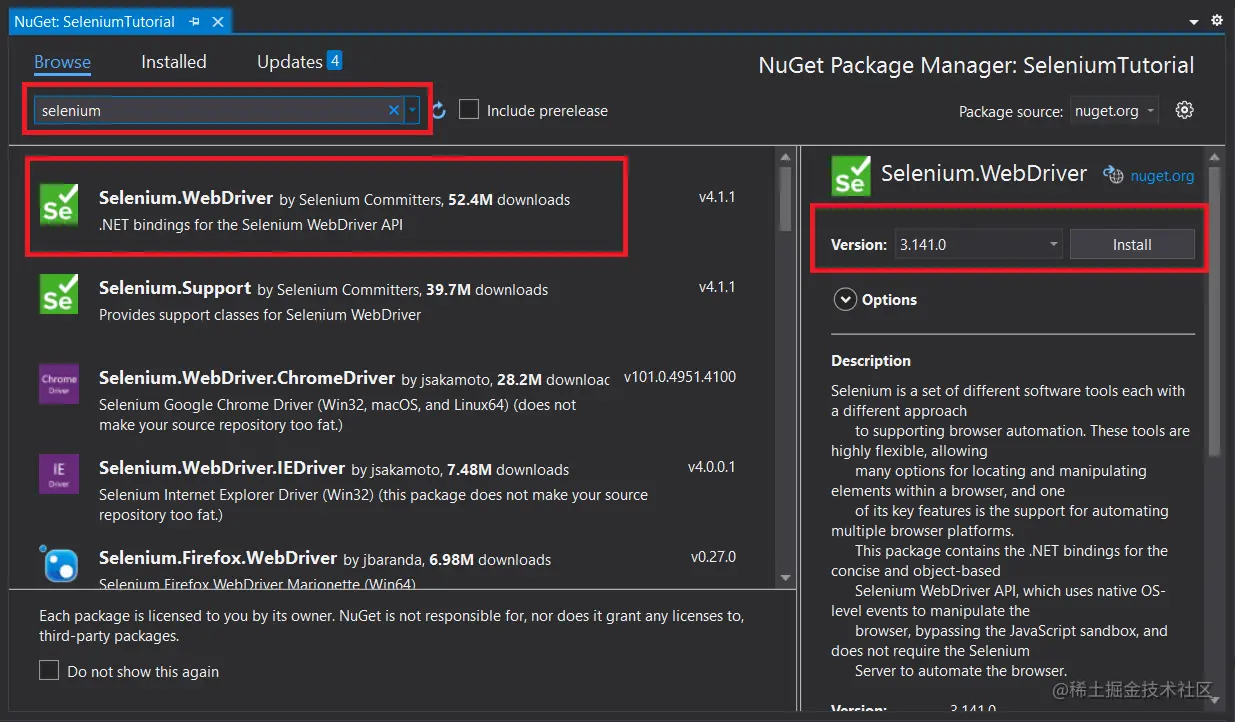Refresh the selenium search results

[x=438, y=111]
